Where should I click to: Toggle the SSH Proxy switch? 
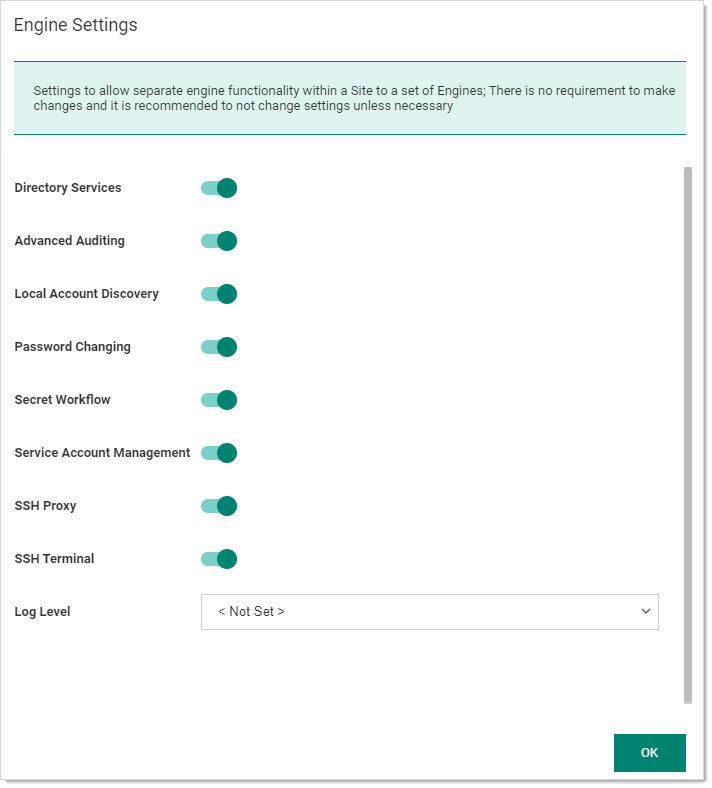[219, 506]
